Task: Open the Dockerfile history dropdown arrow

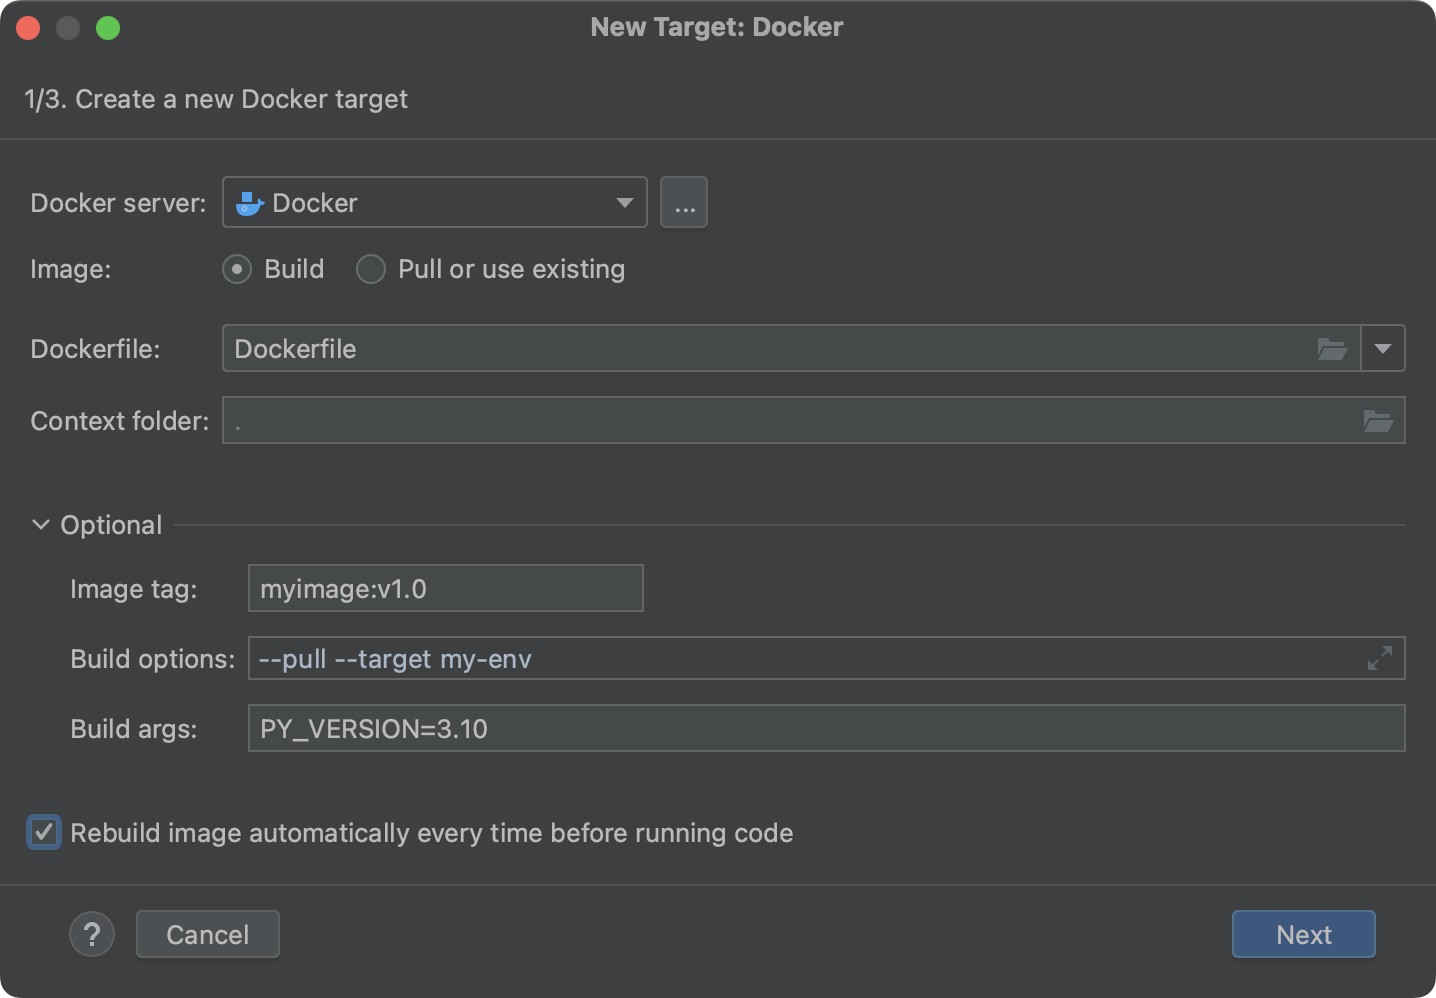Action: coord(1383,349)
